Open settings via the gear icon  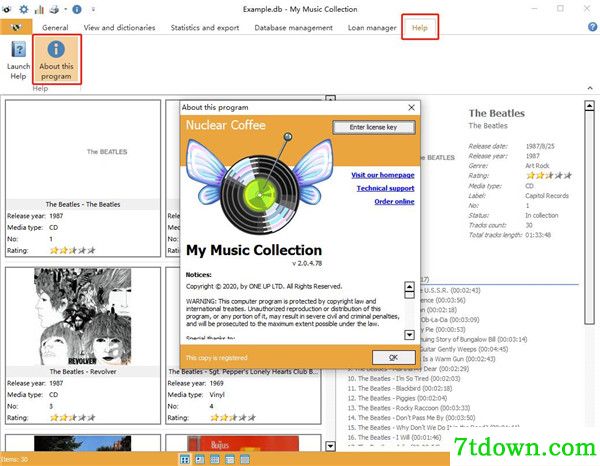[24, 9]
